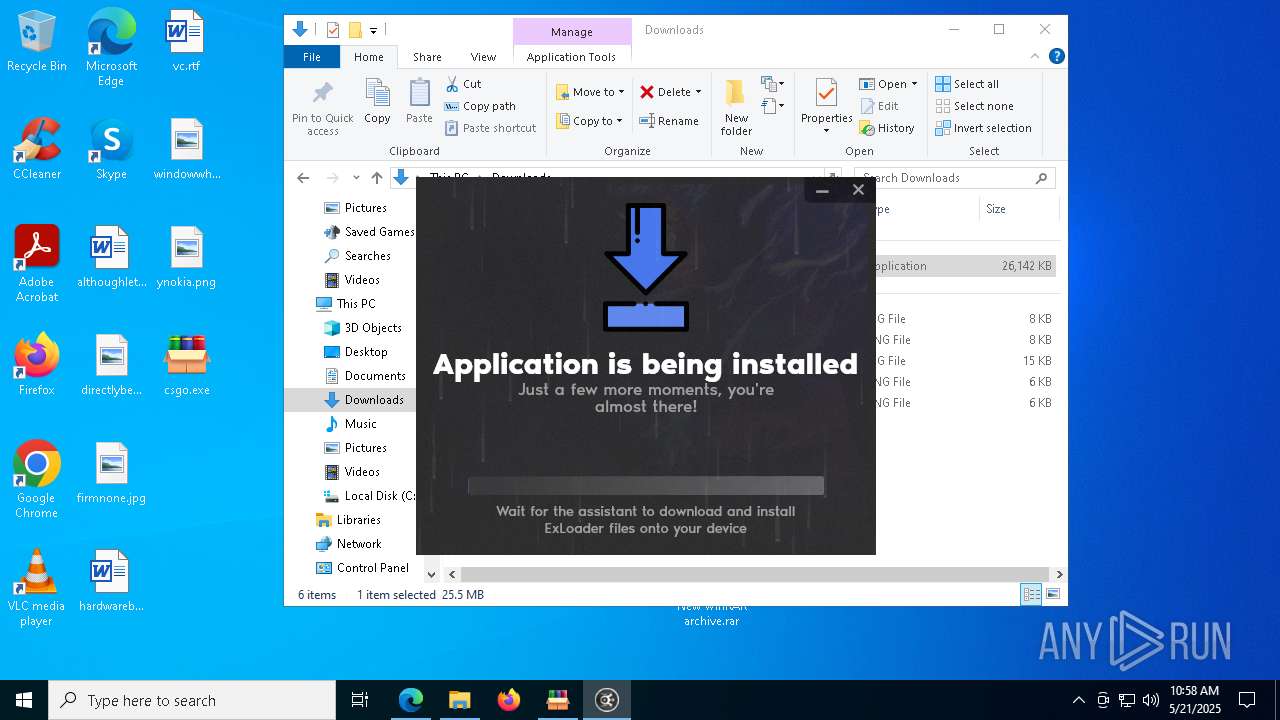This screenshot has height=720, width=1280.
Task: Open New item dropdown
Action: pyautogui.click(x=772, y=84)
